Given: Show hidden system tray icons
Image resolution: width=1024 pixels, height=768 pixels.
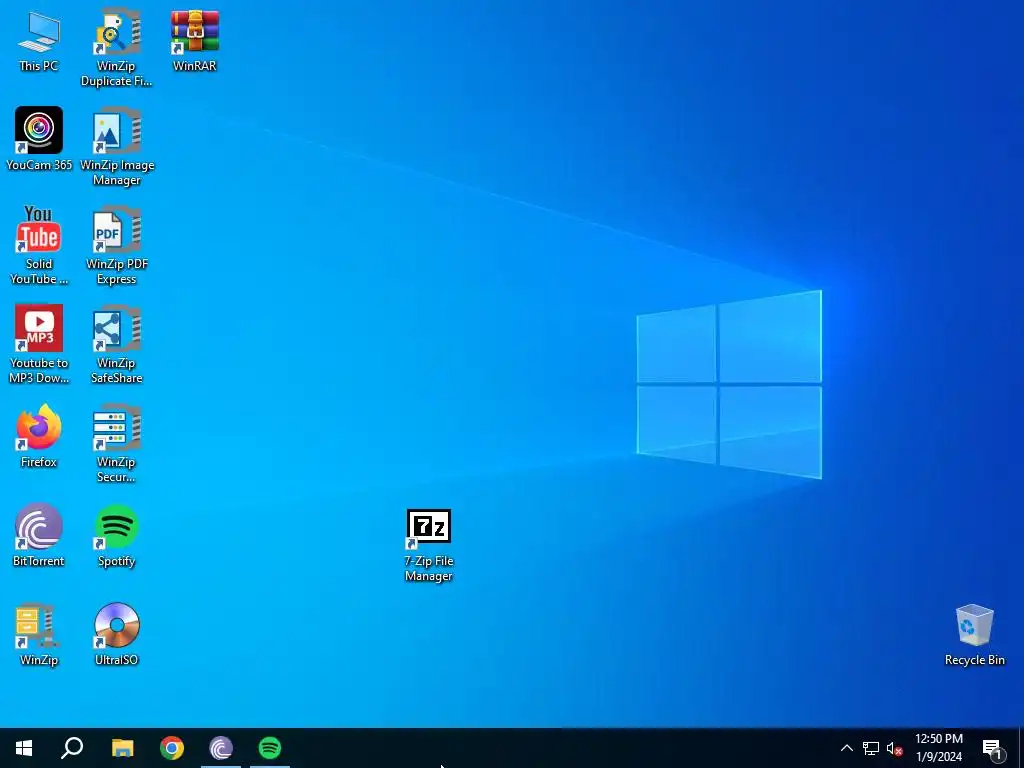Looking at the screenshot, I should [846, 748].
